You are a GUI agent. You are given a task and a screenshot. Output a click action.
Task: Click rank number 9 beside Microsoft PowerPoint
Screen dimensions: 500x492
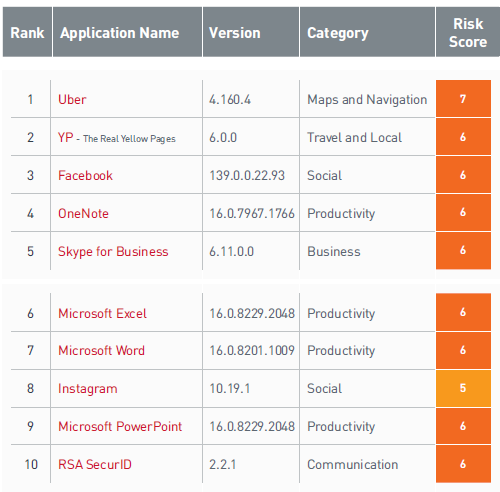[30, 426]
